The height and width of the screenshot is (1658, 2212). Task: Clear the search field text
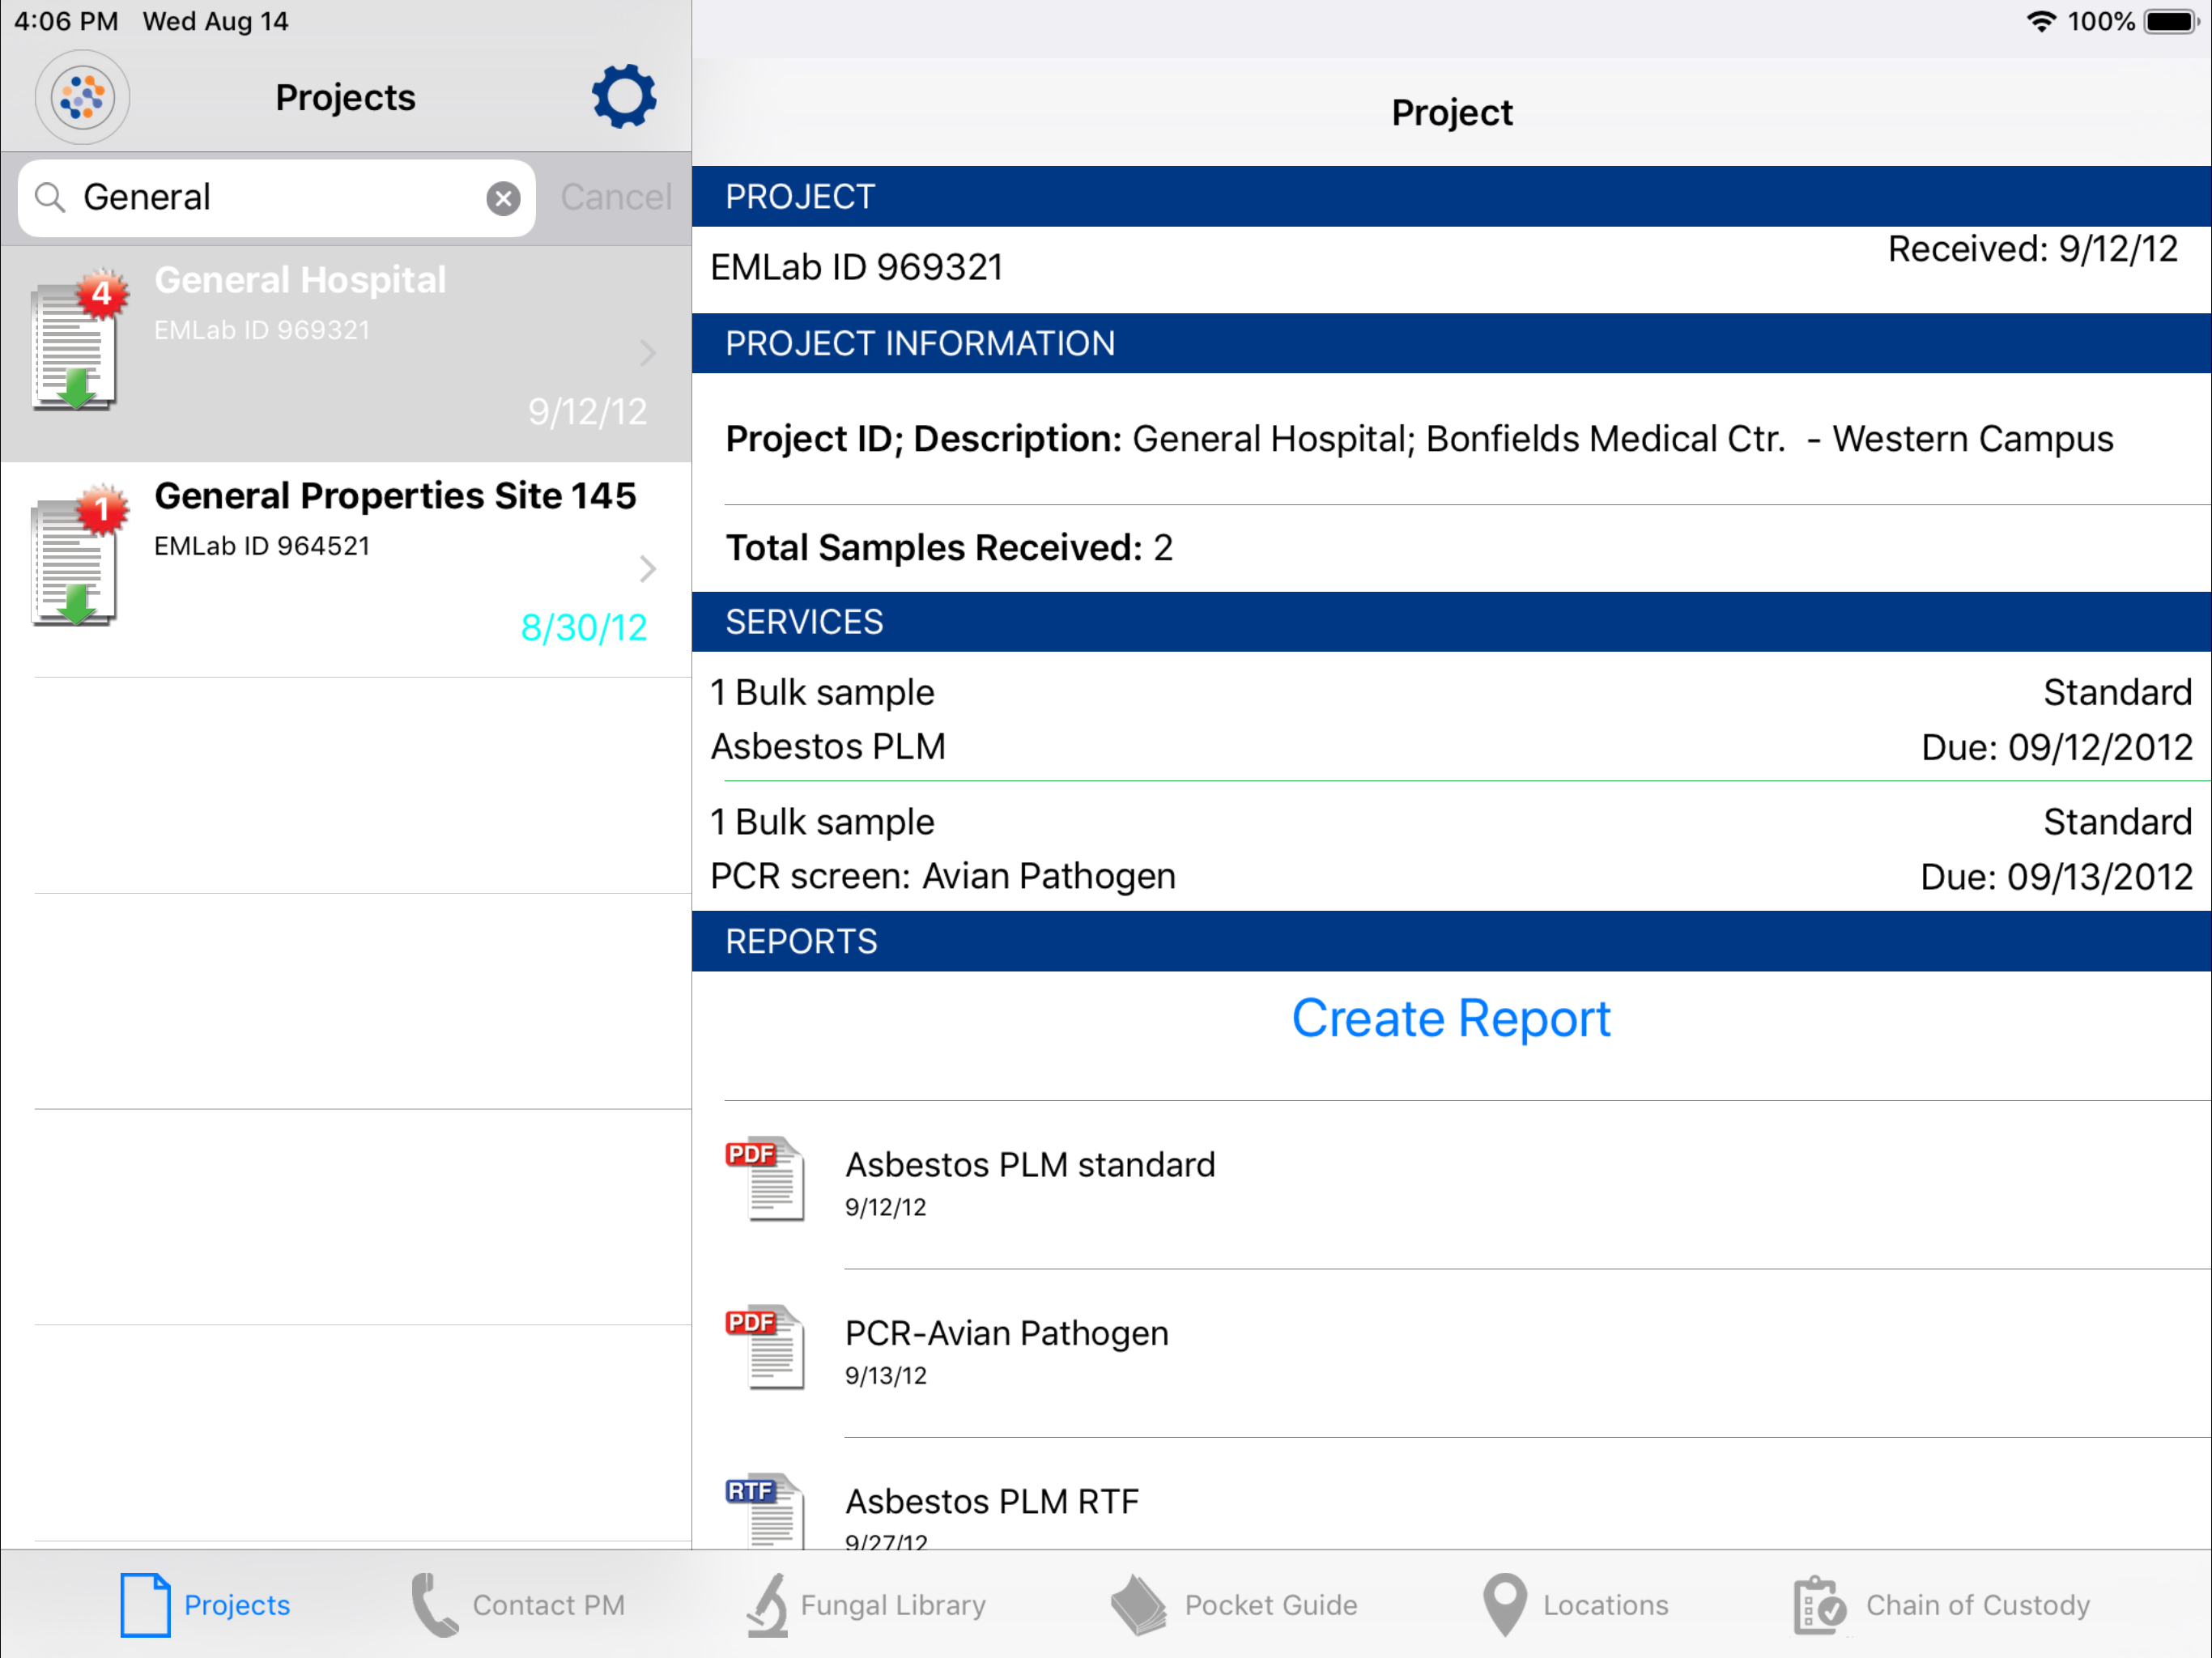coord(503,198)
